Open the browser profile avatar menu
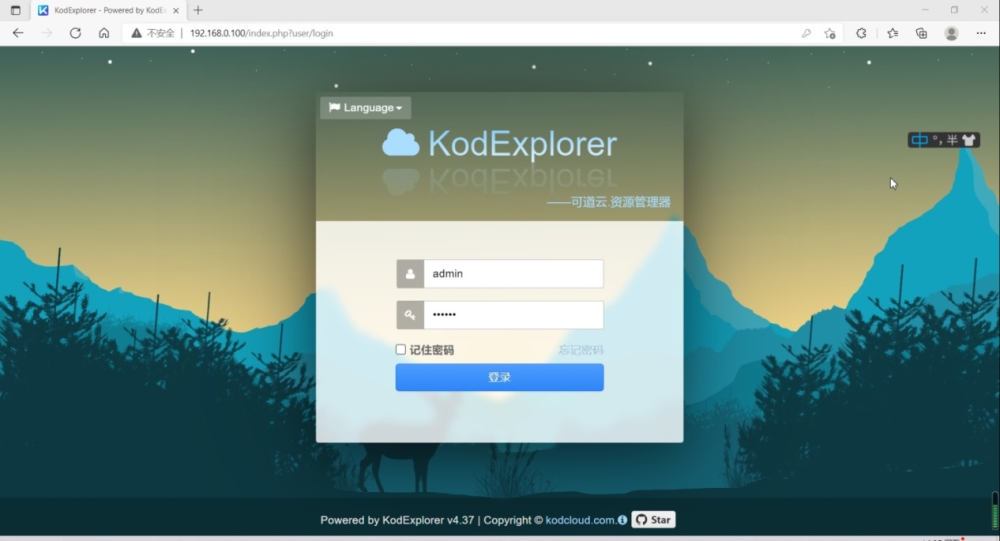Screen dimensions: 1000x541 (951, 33)
